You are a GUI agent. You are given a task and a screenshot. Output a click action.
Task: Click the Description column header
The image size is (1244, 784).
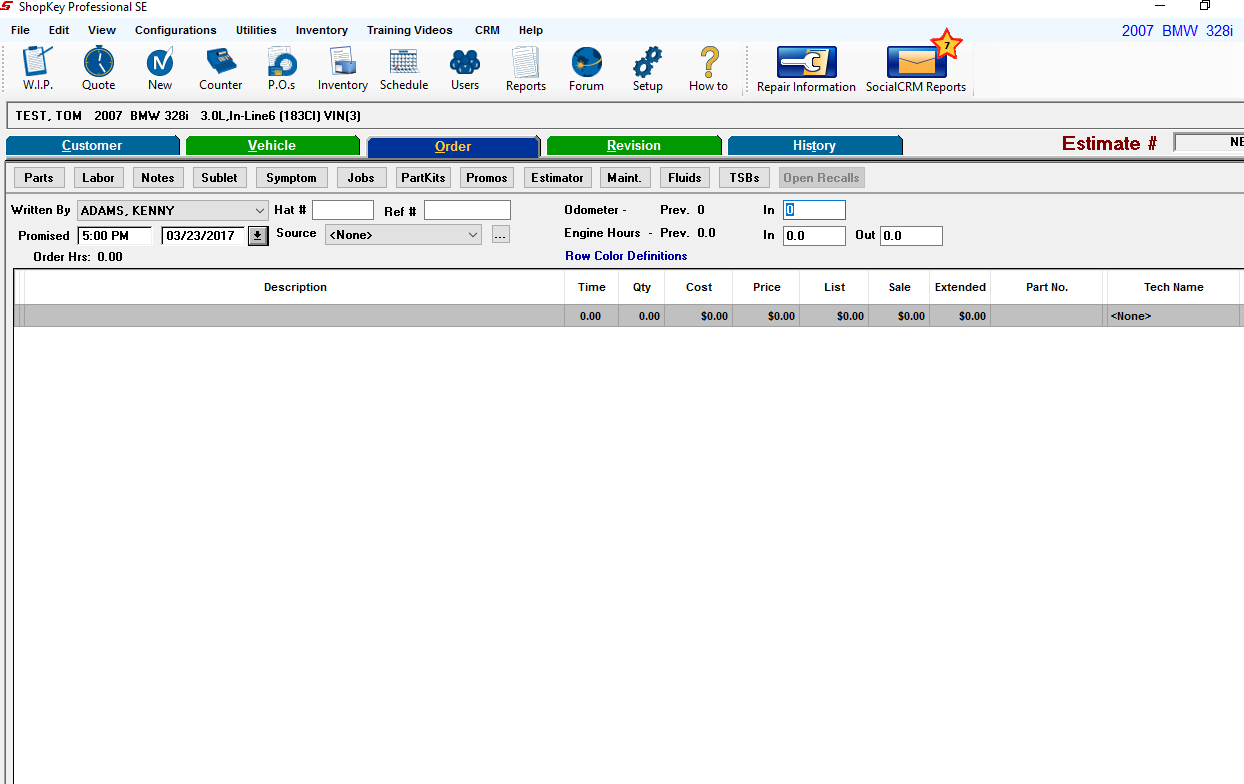coord(295,287)
